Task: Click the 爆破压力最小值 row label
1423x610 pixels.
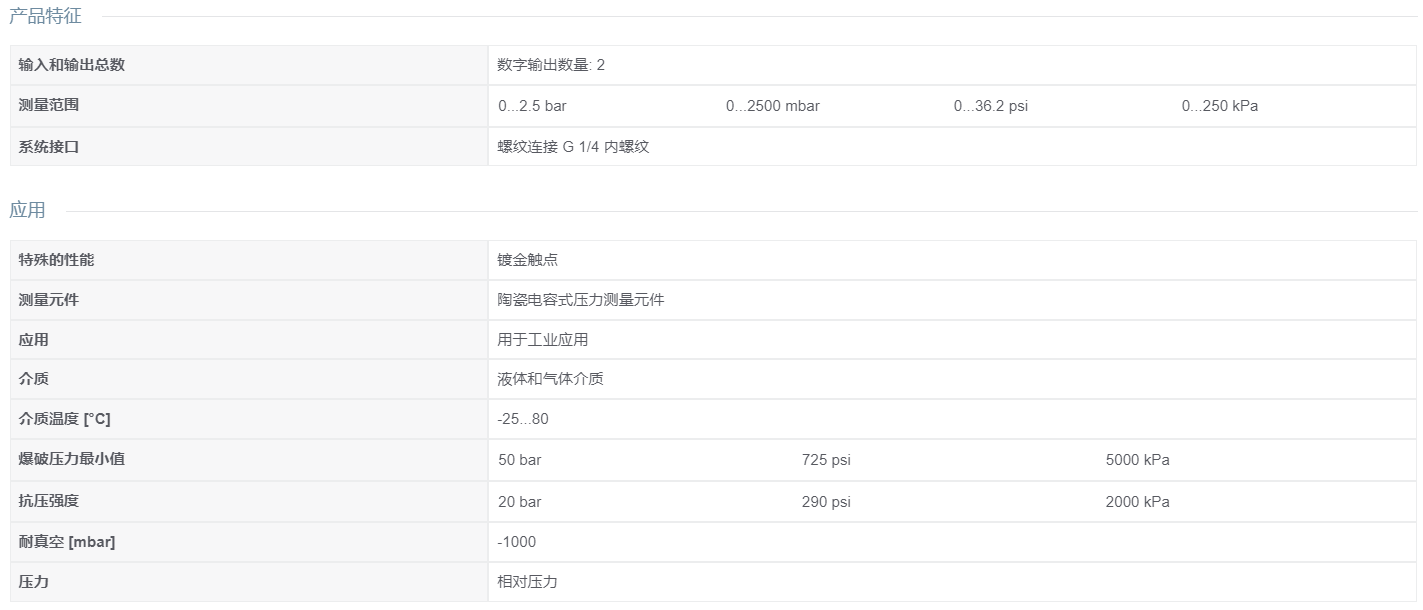Action: click(72, 459)
